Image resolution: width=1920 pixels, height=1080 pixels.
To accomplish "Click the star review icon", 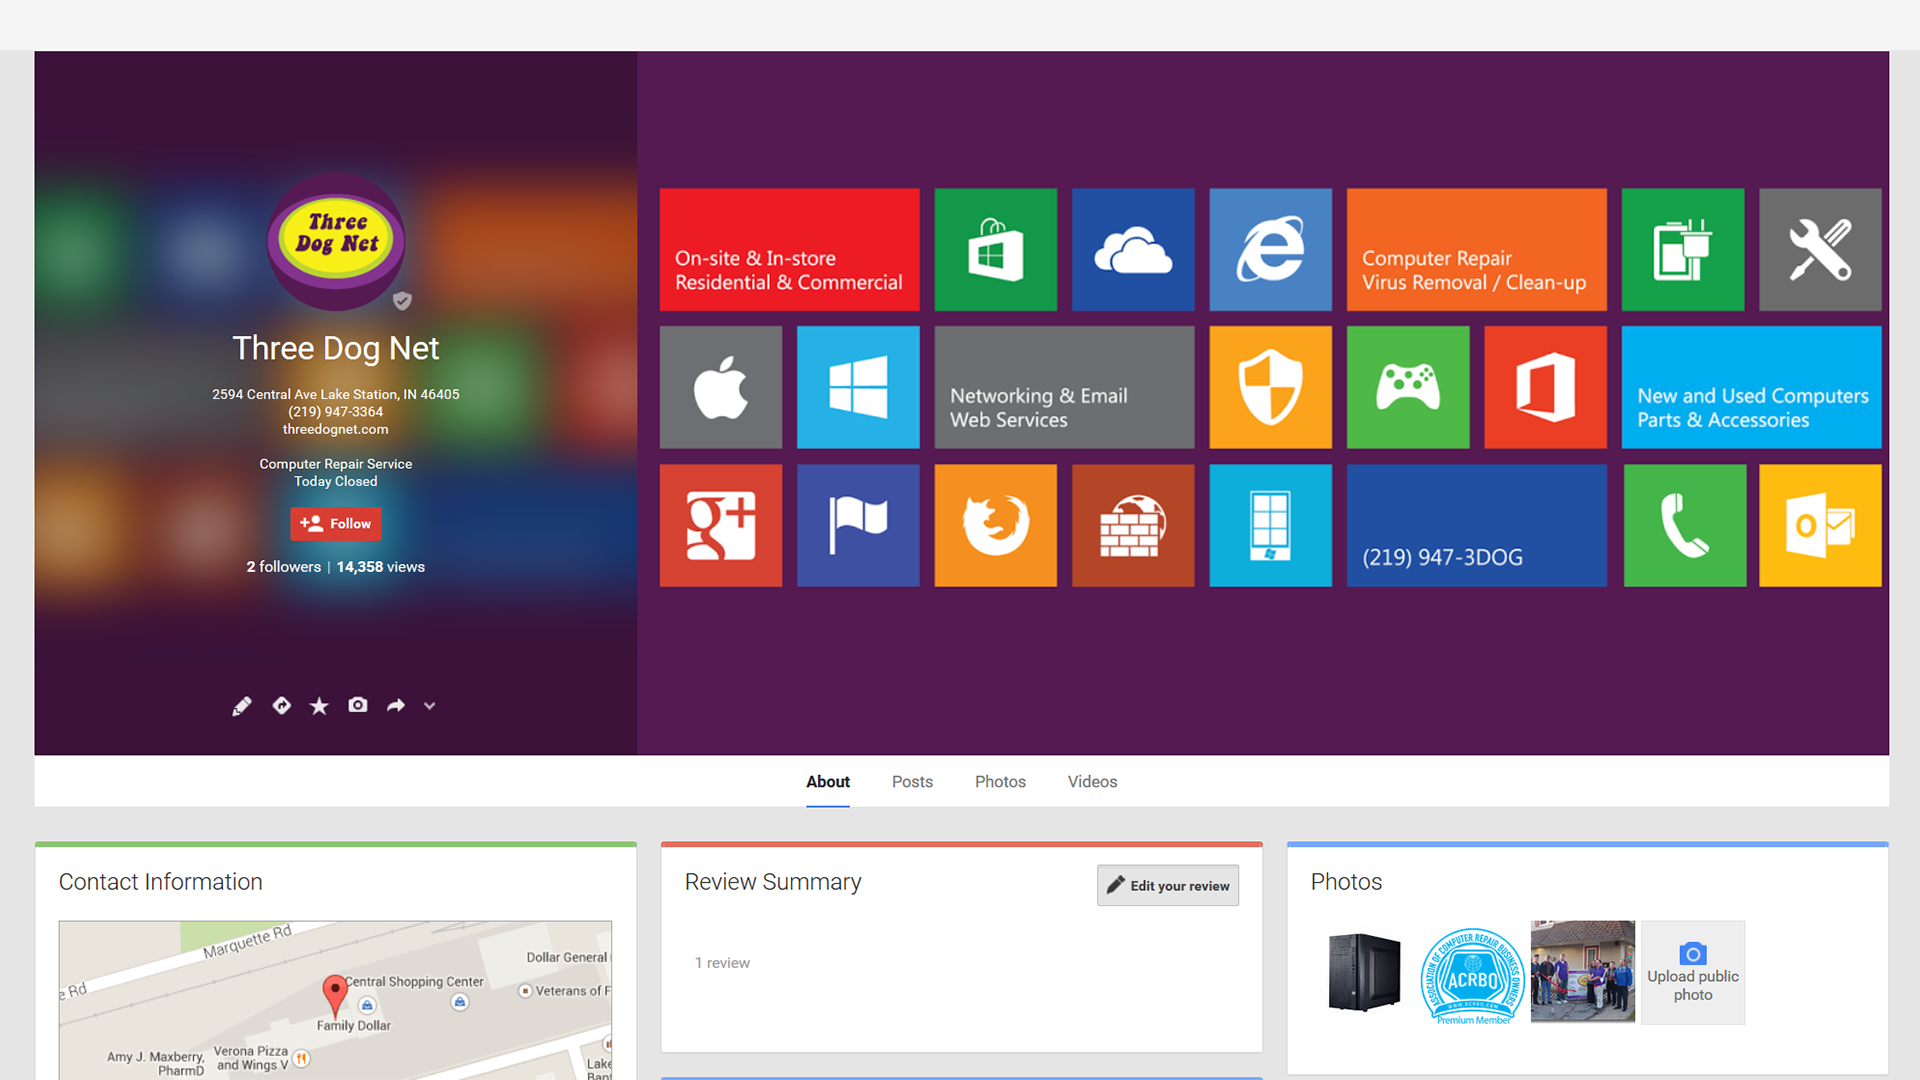I will (319, 706).
